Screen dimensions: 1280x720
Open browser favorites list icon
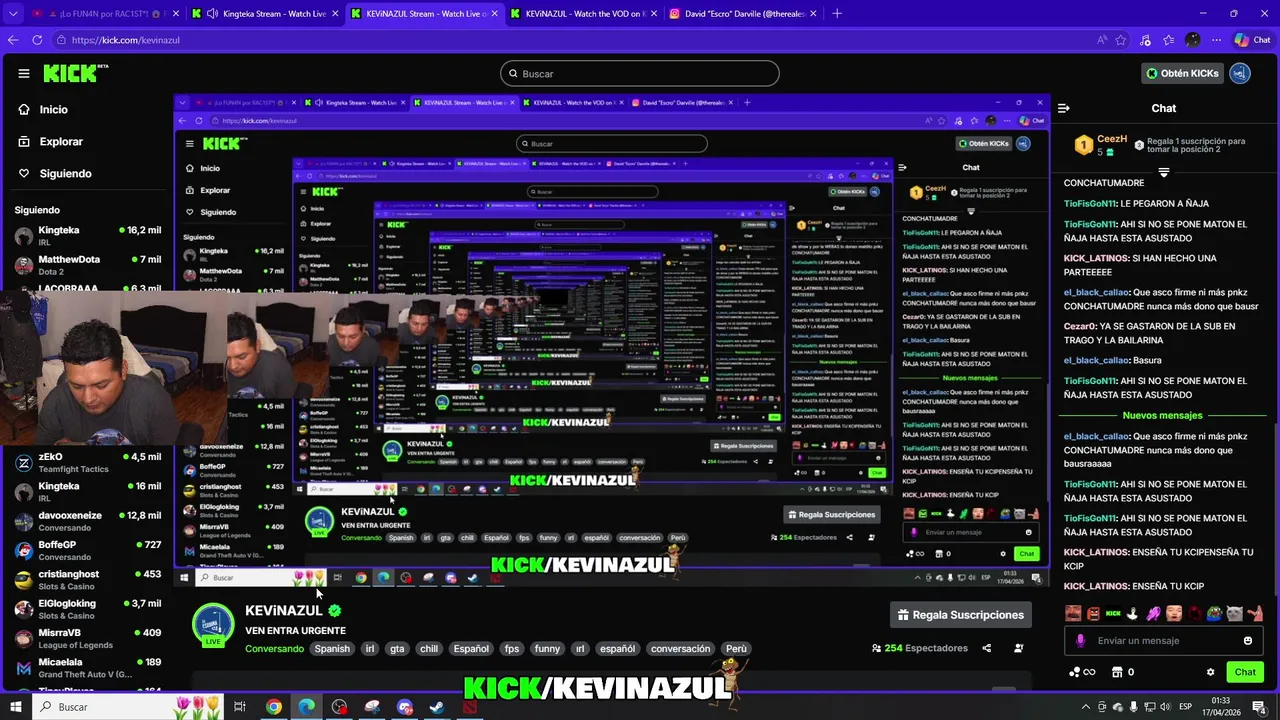tap(1169, 40)
